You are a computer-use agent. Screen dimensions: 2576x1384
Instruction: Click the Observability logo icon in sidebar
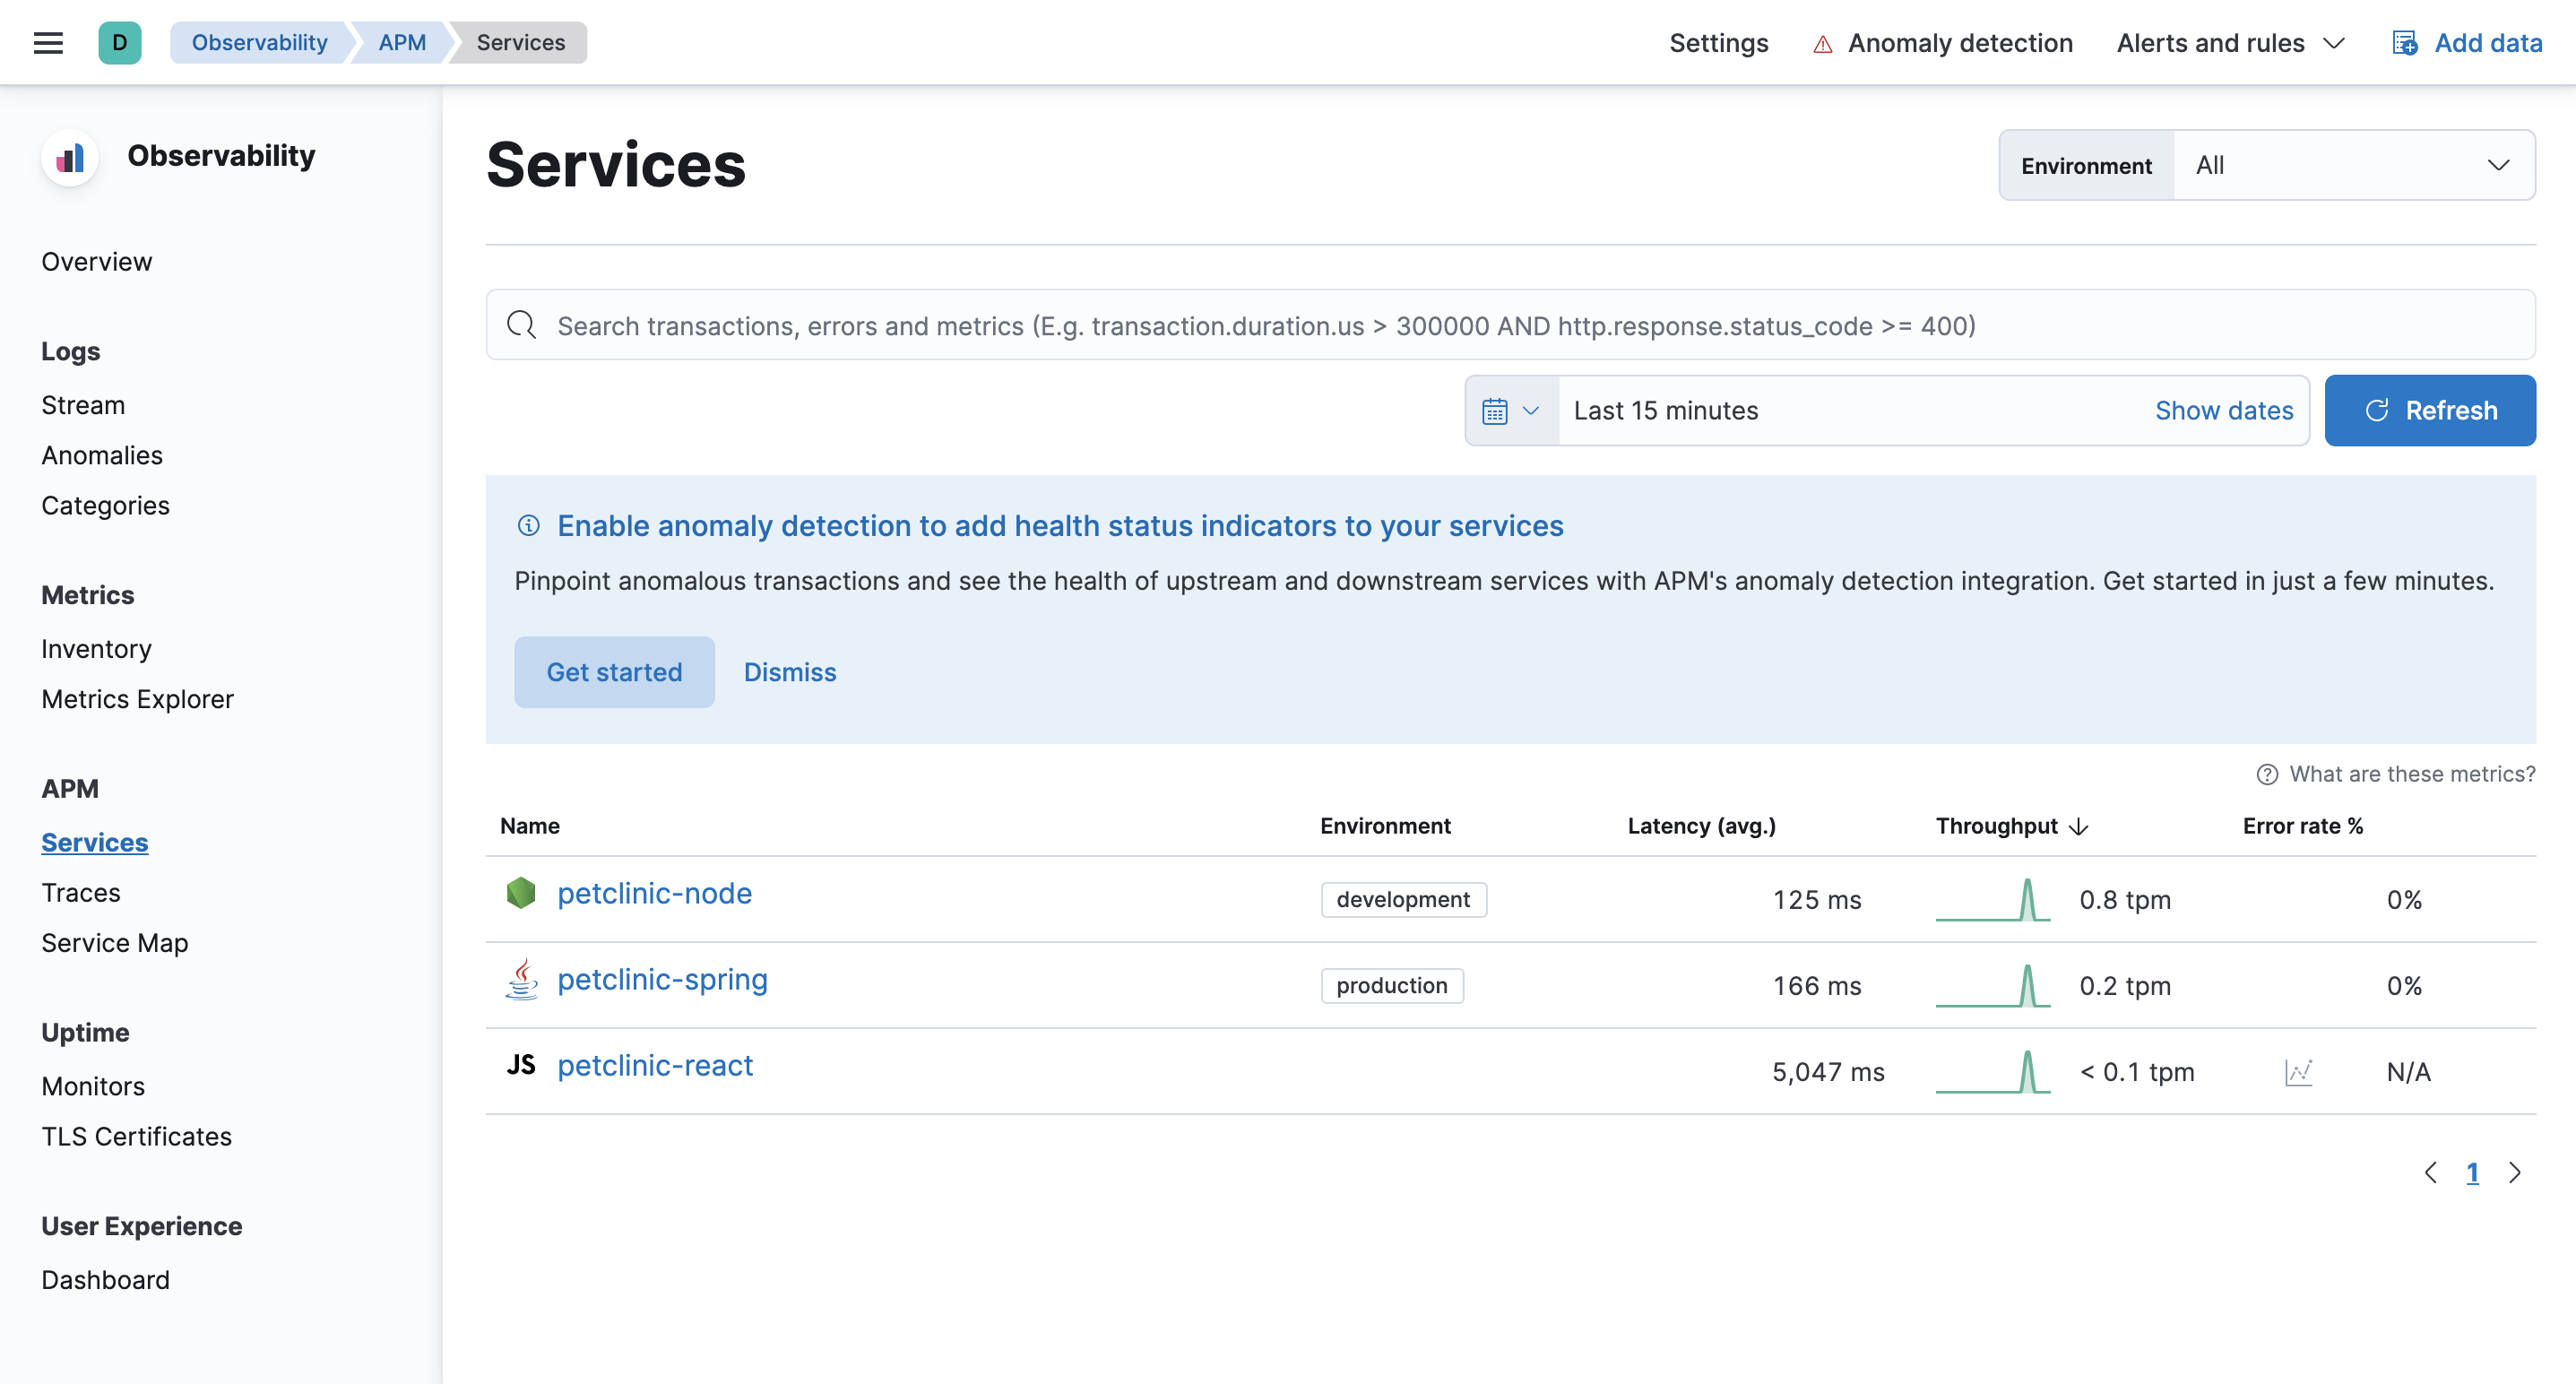[x=70, y=157]
